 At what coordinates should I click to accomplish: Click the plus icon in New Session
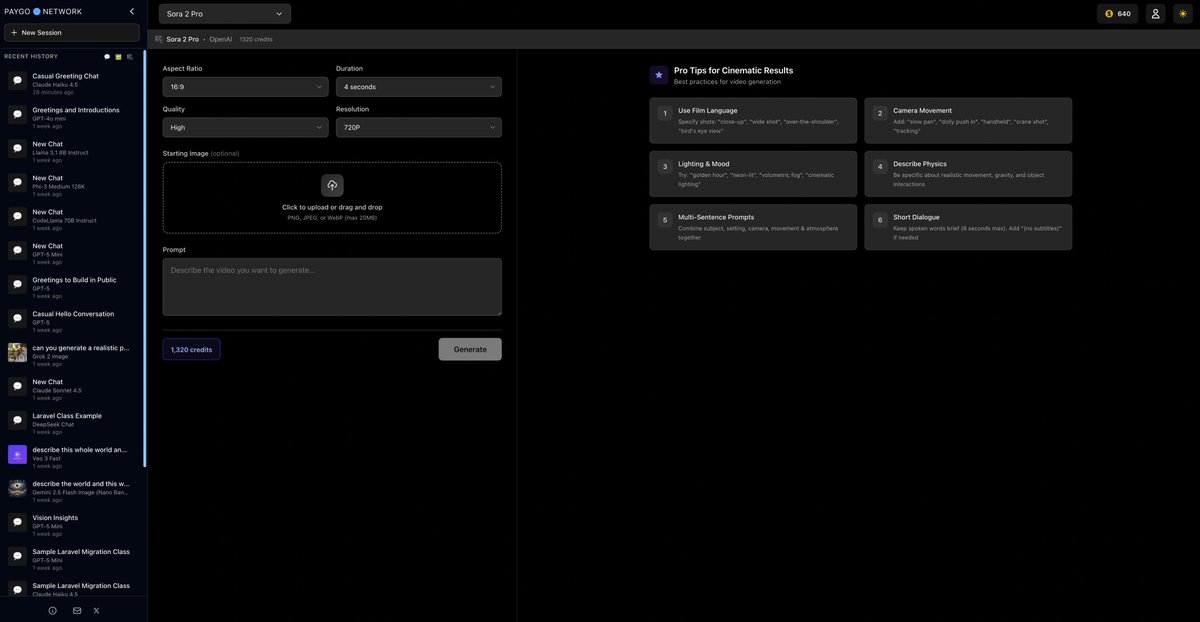[x=14, y=32]
